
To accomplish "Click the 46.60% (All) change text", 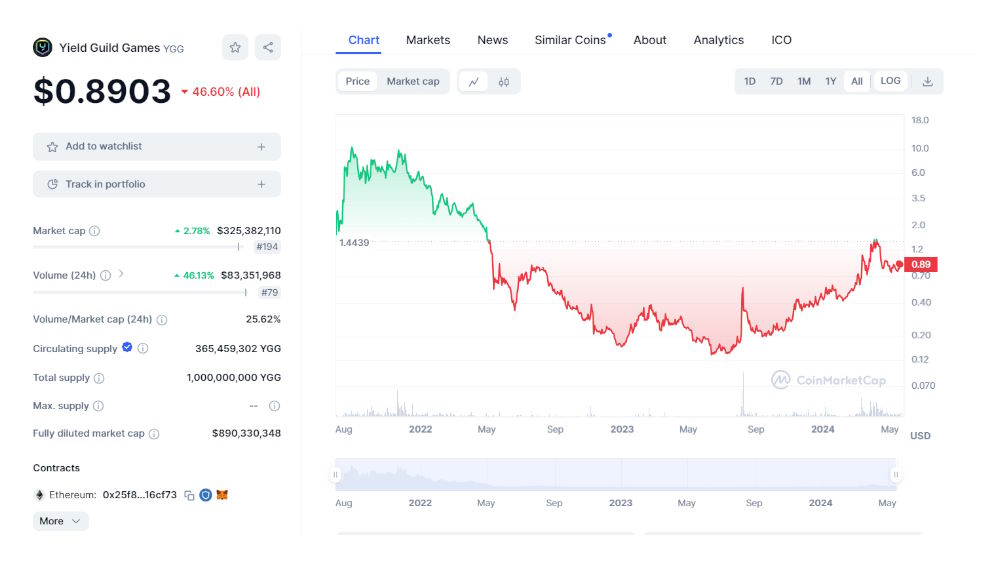I will click(226, 92).
